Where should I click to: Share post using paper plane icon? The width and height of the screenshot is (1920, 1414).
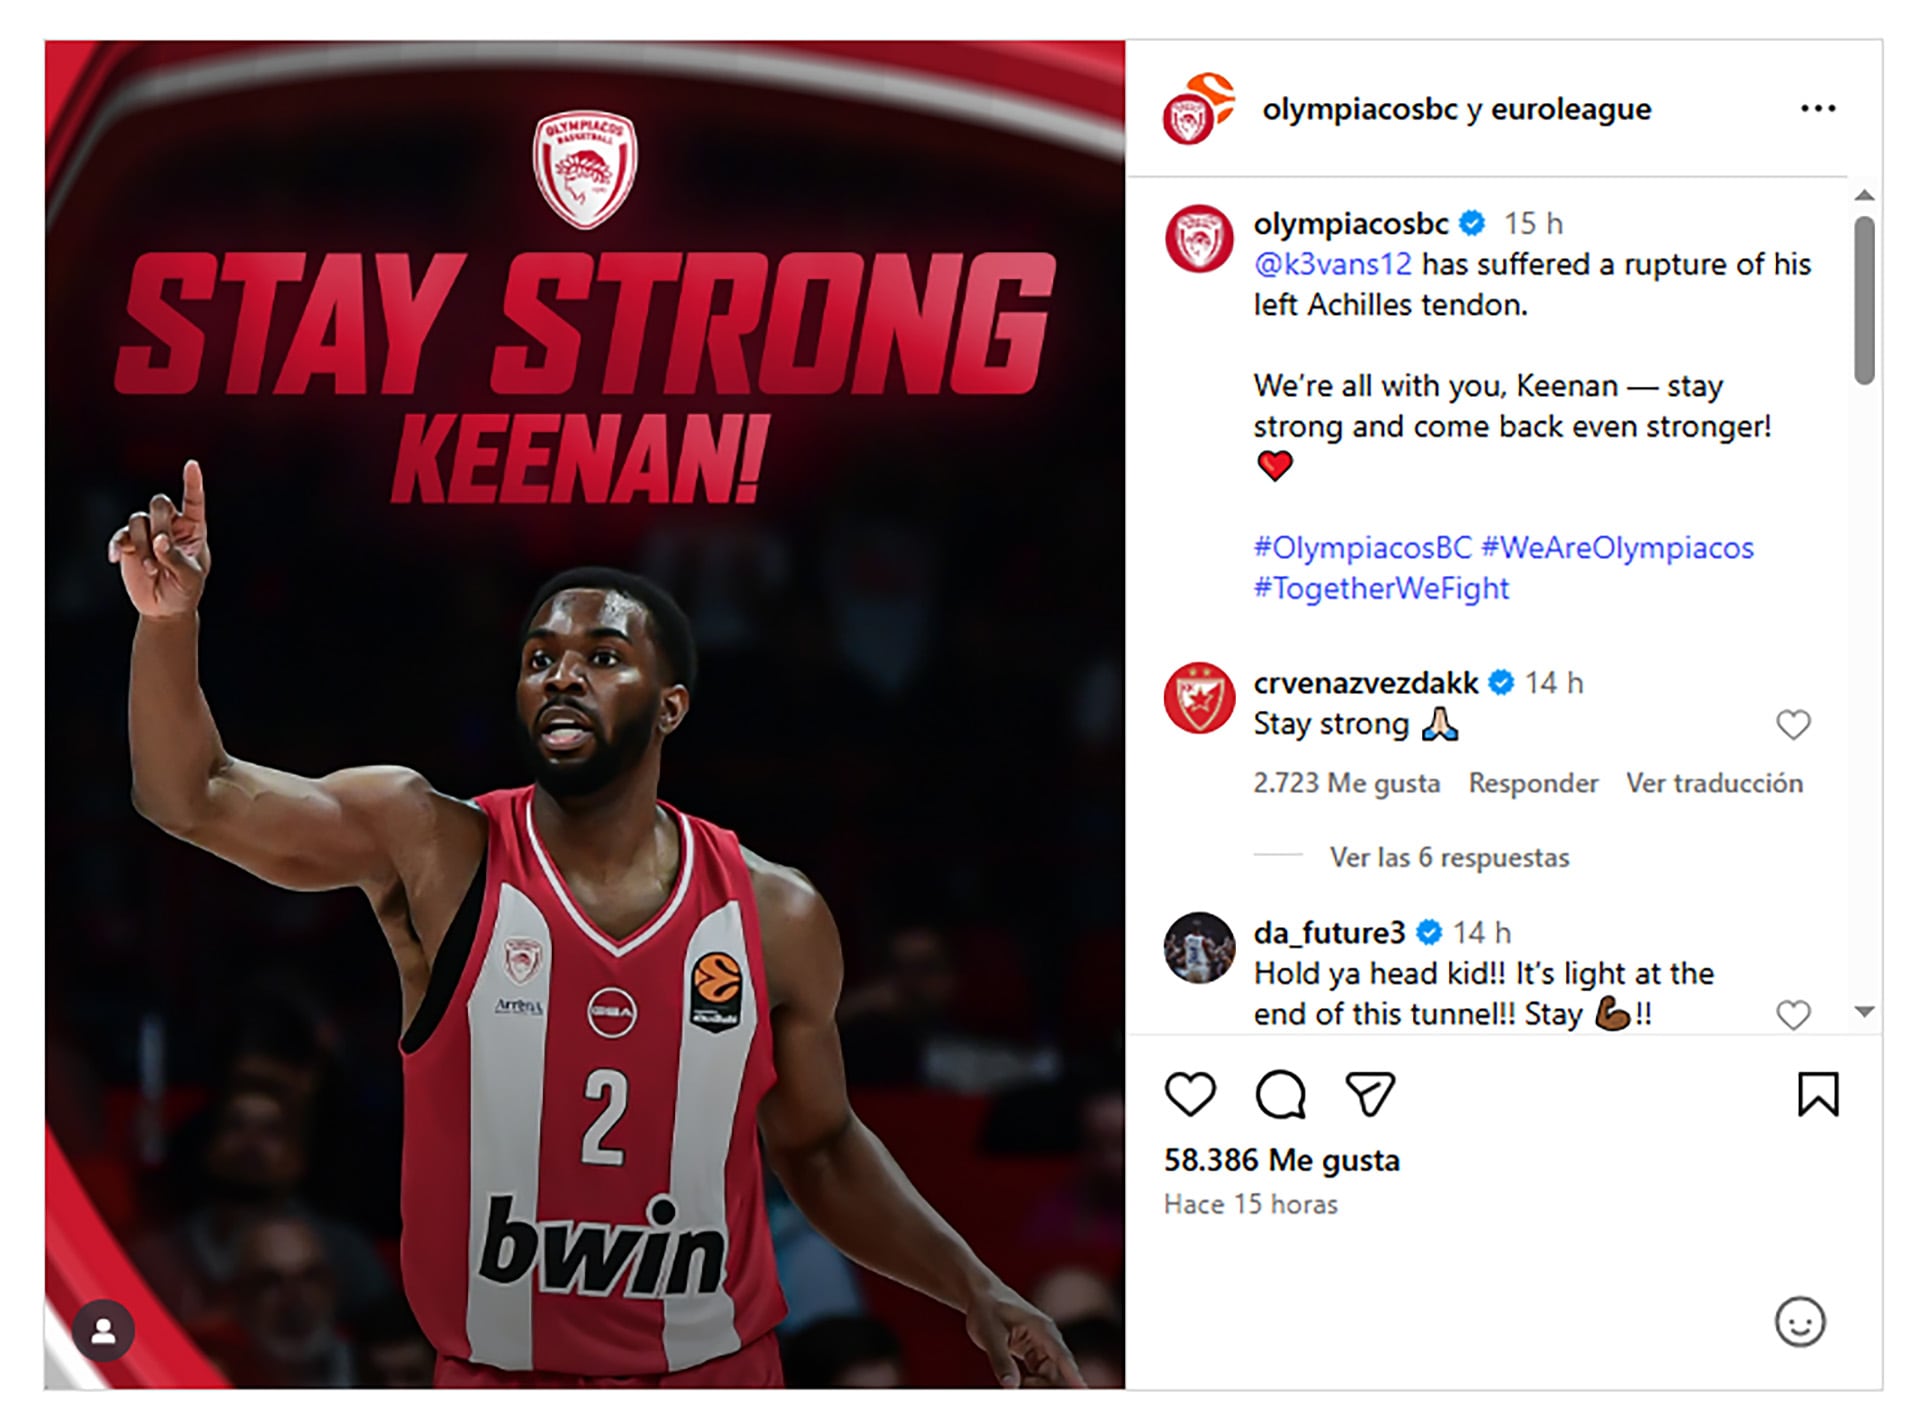coord(1370,1094)
